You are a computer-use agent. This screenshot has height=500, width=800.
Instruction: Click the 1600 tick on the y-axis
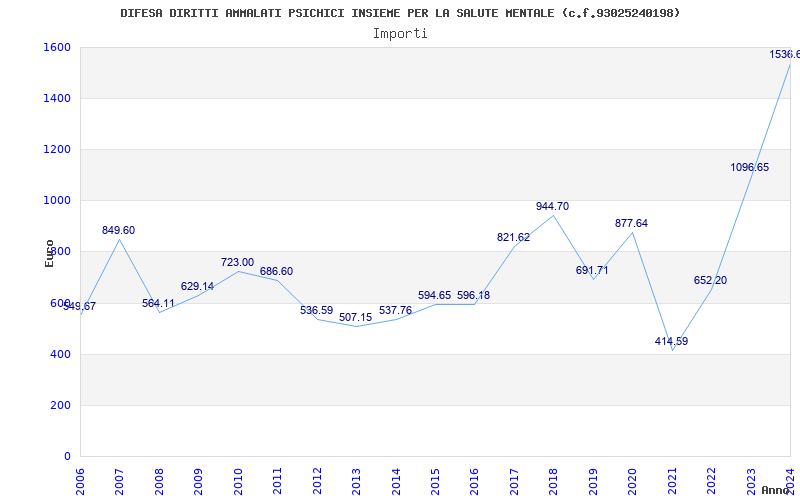(56, 47)
